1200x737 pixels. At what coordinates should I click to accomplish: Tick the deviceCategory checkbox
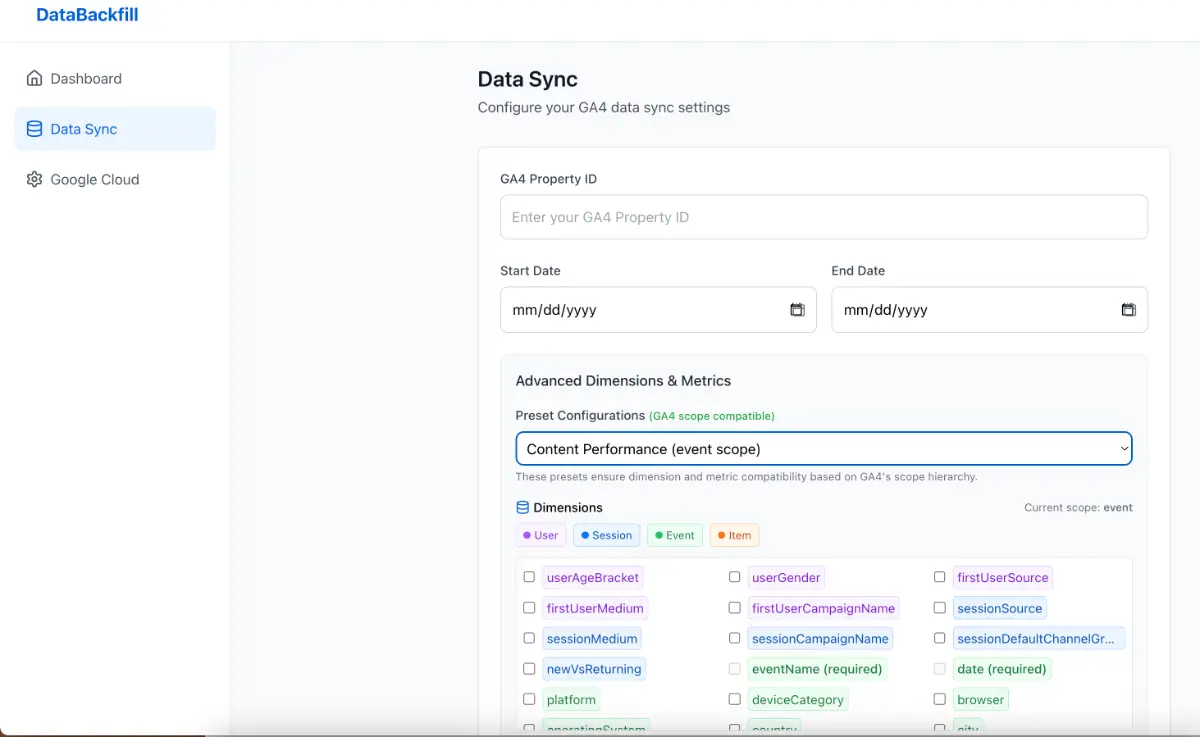coord(734,700)
